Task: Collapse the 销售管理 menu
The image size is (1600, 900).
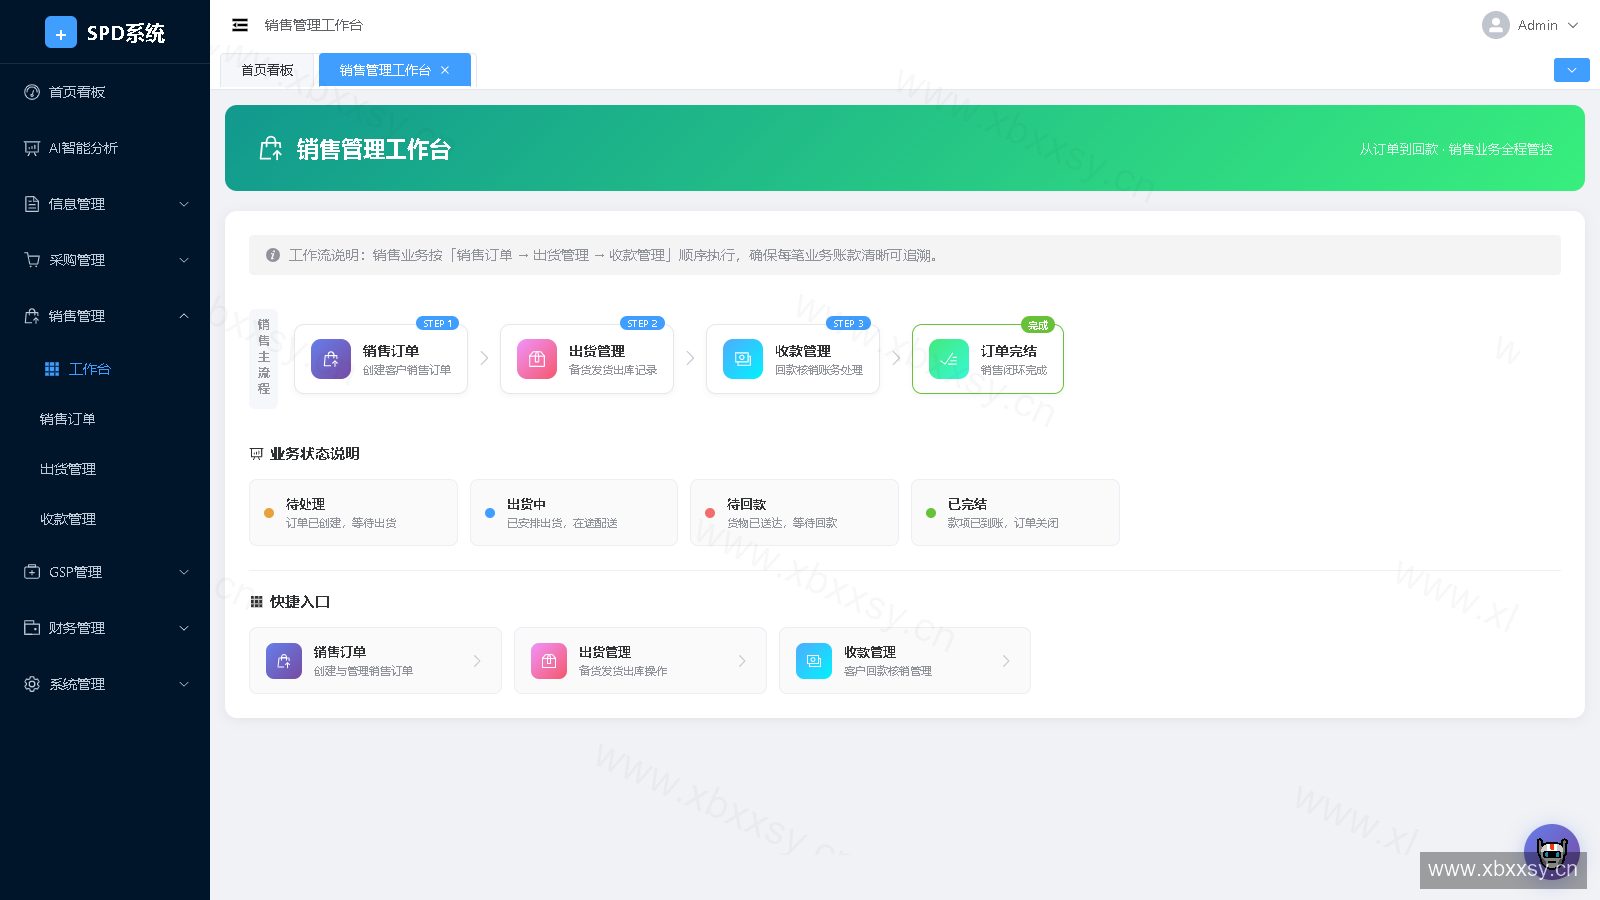Action: pos(105,316)
